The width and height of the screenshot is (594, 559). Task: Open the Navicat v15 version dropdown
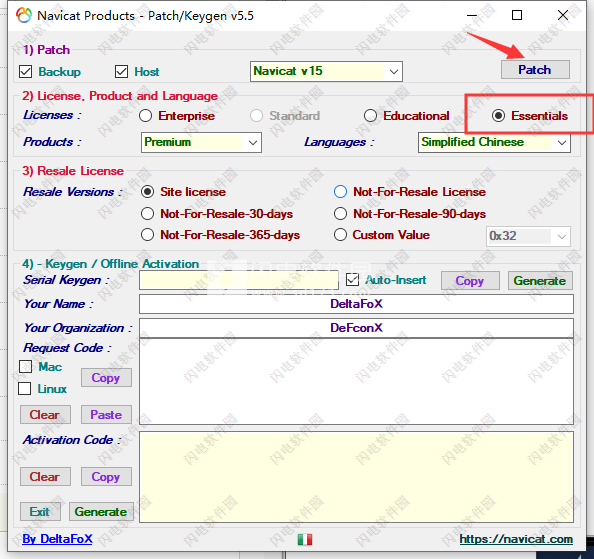326,71
